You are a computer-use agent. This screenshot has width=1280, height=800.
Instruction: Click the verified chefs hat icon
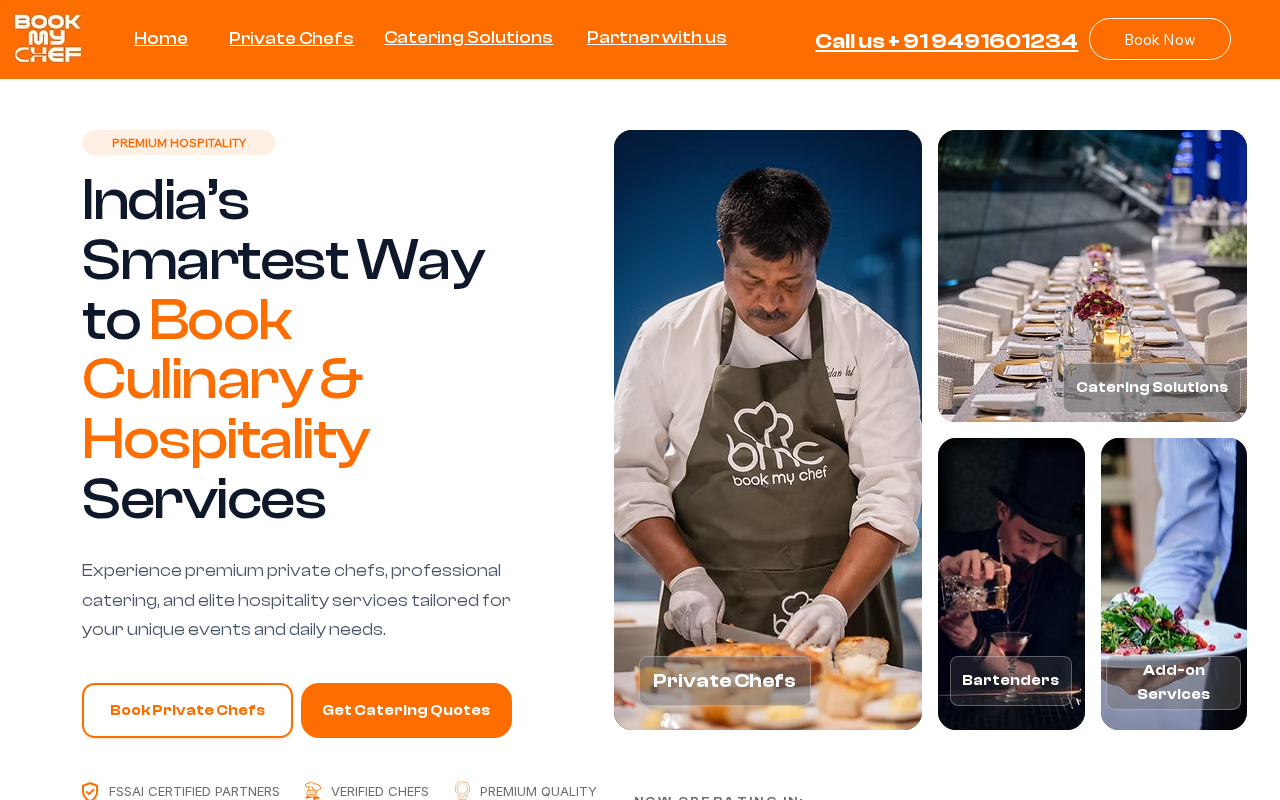(313, 791)
